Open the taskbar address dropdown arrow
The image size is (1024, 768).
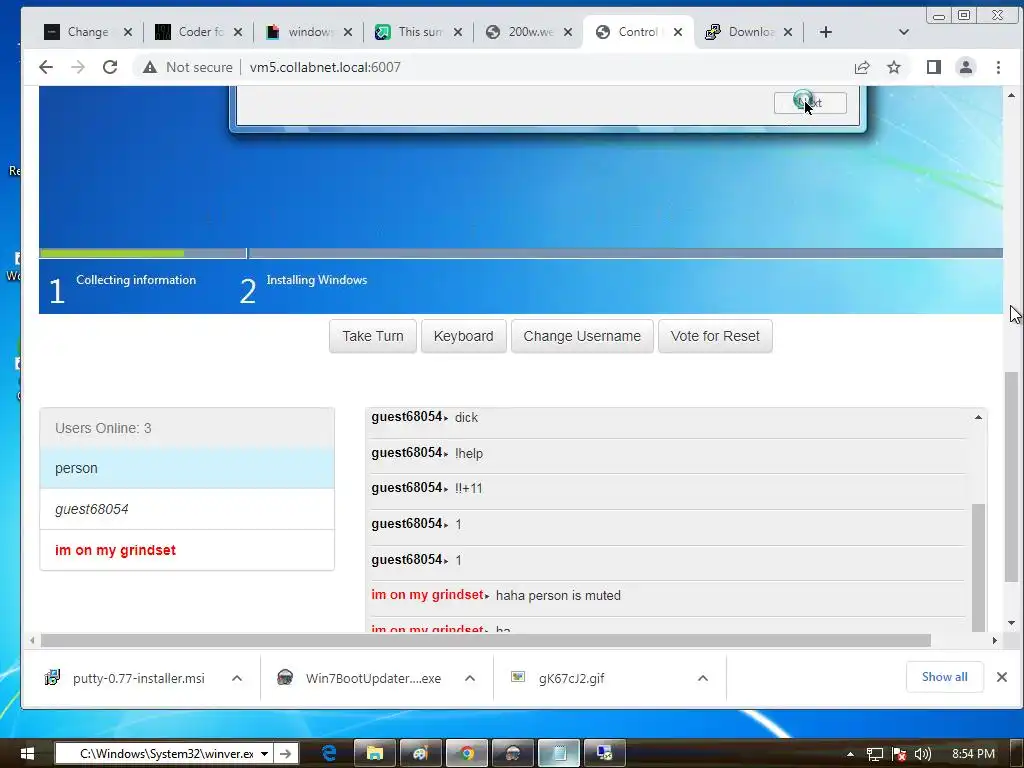(x=264, y=754)
